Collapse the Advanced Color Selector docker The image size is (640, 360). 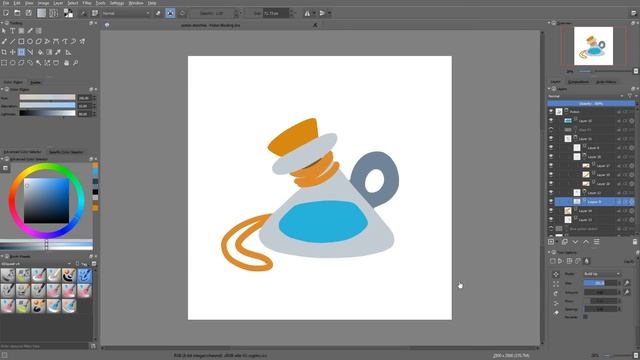(2, 159)
